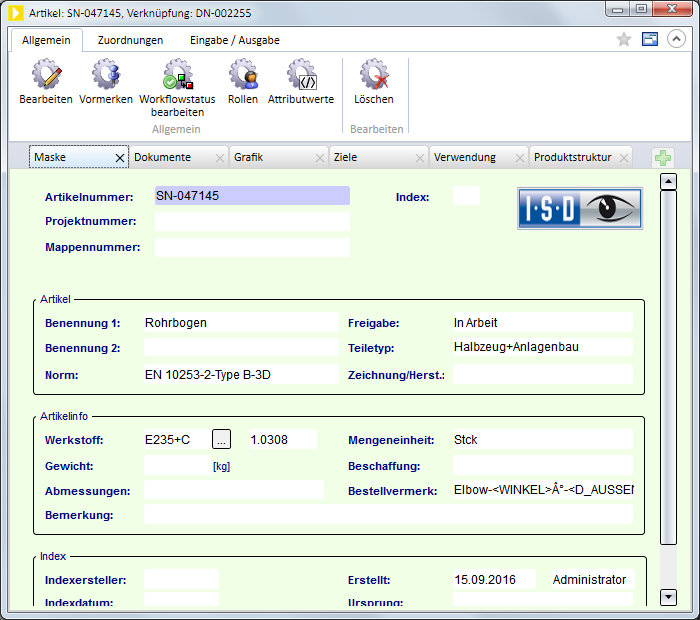Image resolution: width=700 pixels, height=620 pixels.
Task: Click the scrollbar up arrow
Action: coord(668,181)
